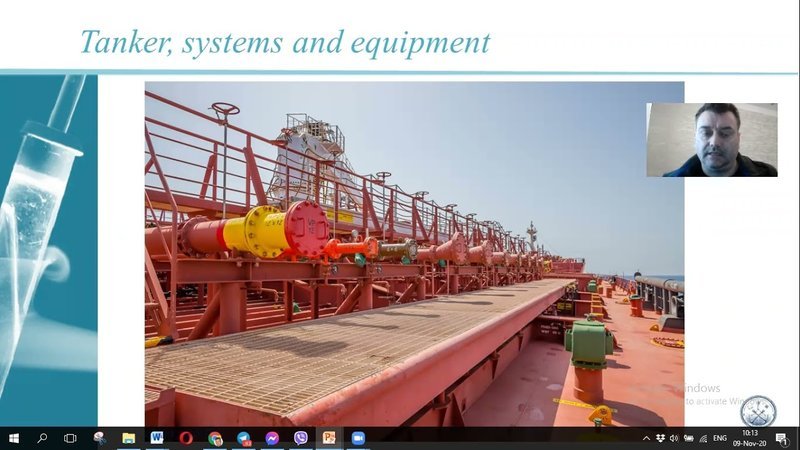Launch the Opera browser icon
The width and height of the screenshot is (800, 450).
coord(186,438)
